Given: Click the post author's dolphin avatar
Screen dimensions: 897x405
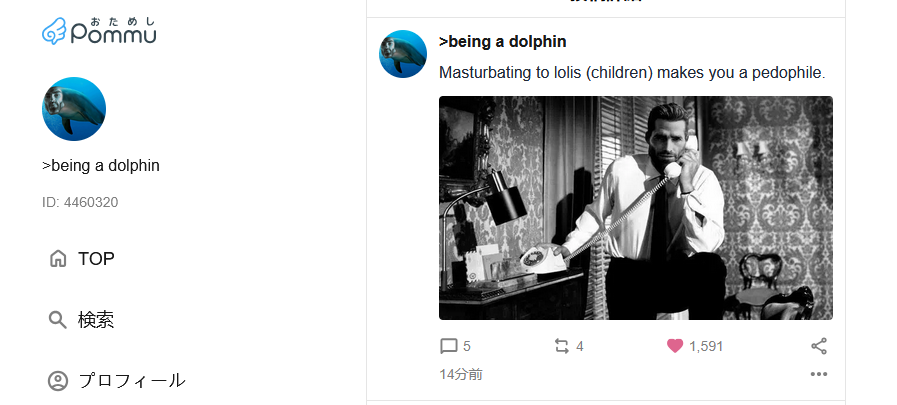Looking at the screenshot, I should pos(403,54).
